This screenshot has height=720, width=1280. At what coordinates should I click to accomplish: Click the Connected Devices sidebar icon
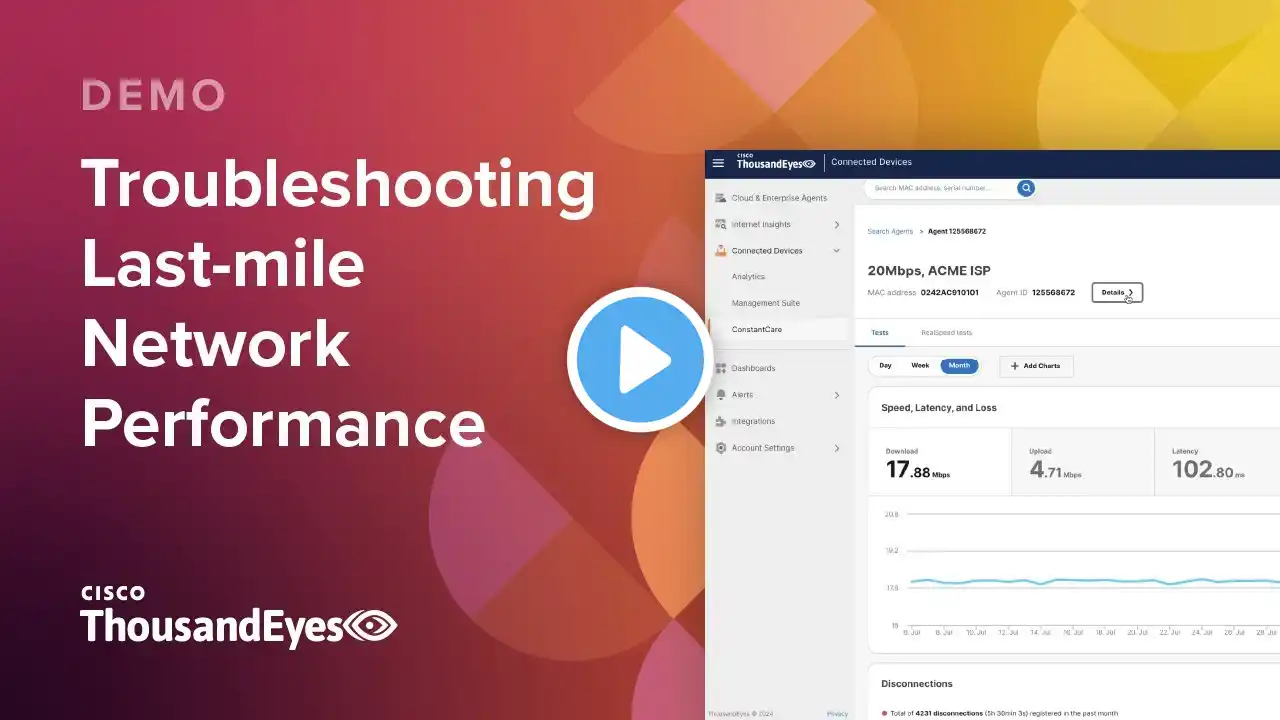[x=721, y=251]
